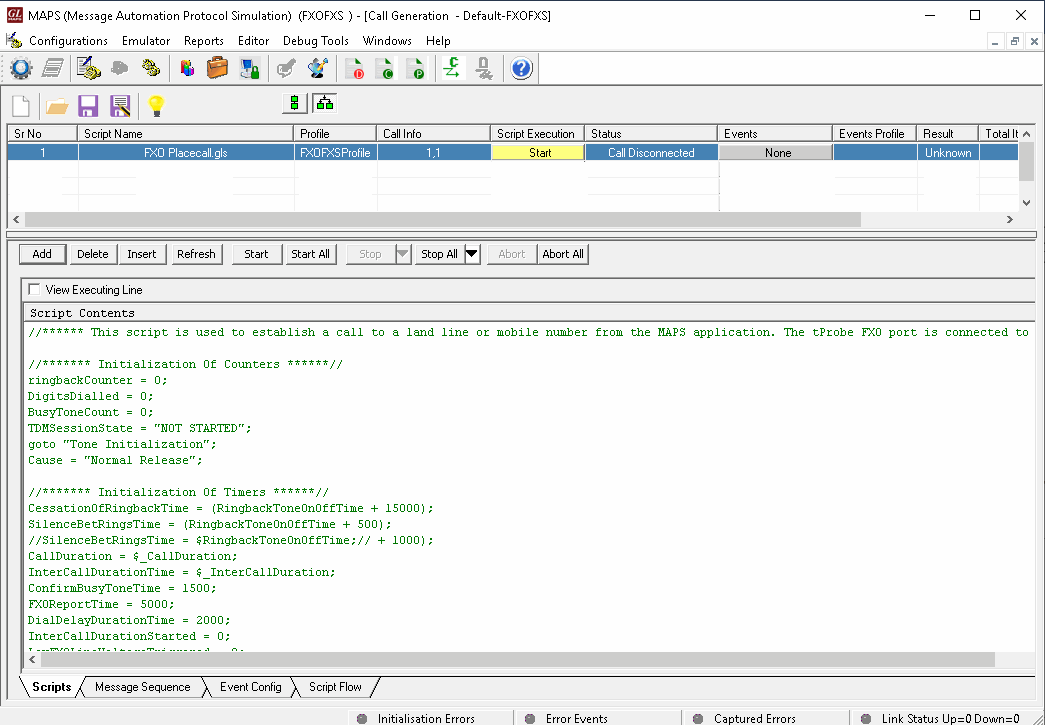Expand the dropdown arrow beside the Stop button
Screen dimensions: 1045x725
pyautogui.click(x=403, y=254)
